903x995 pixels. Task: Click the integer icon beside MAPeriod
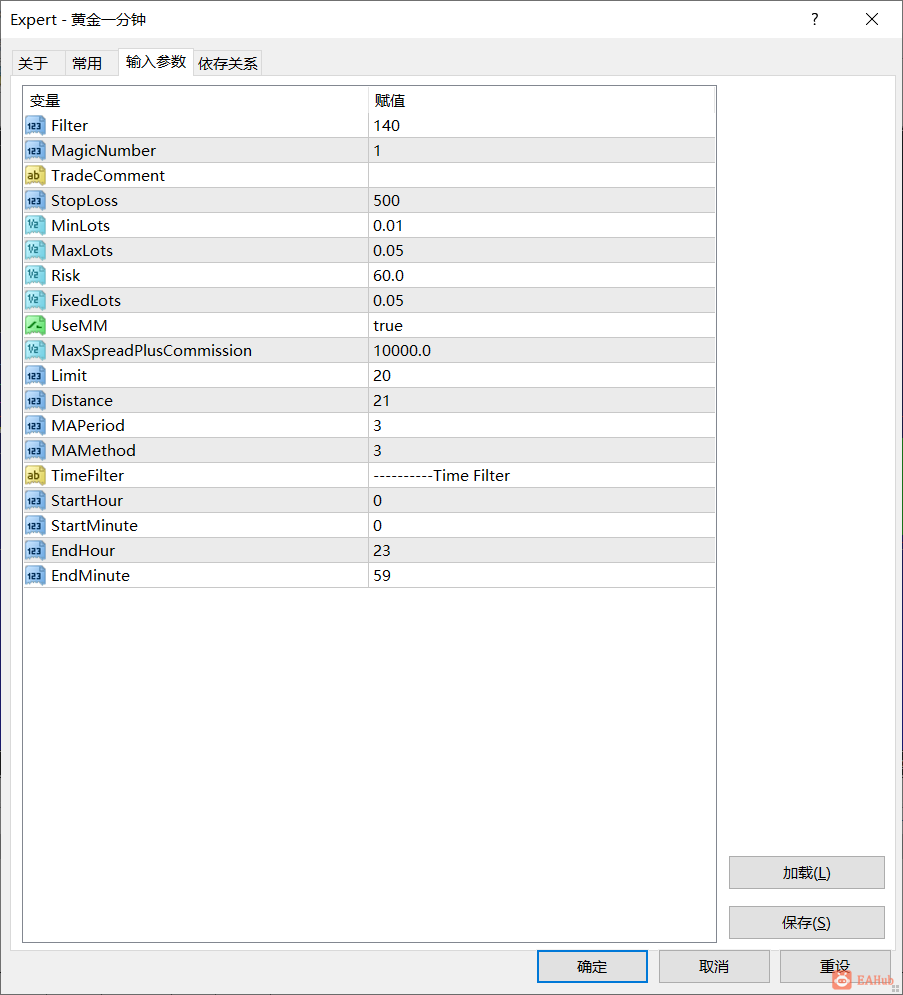(35, 426)
